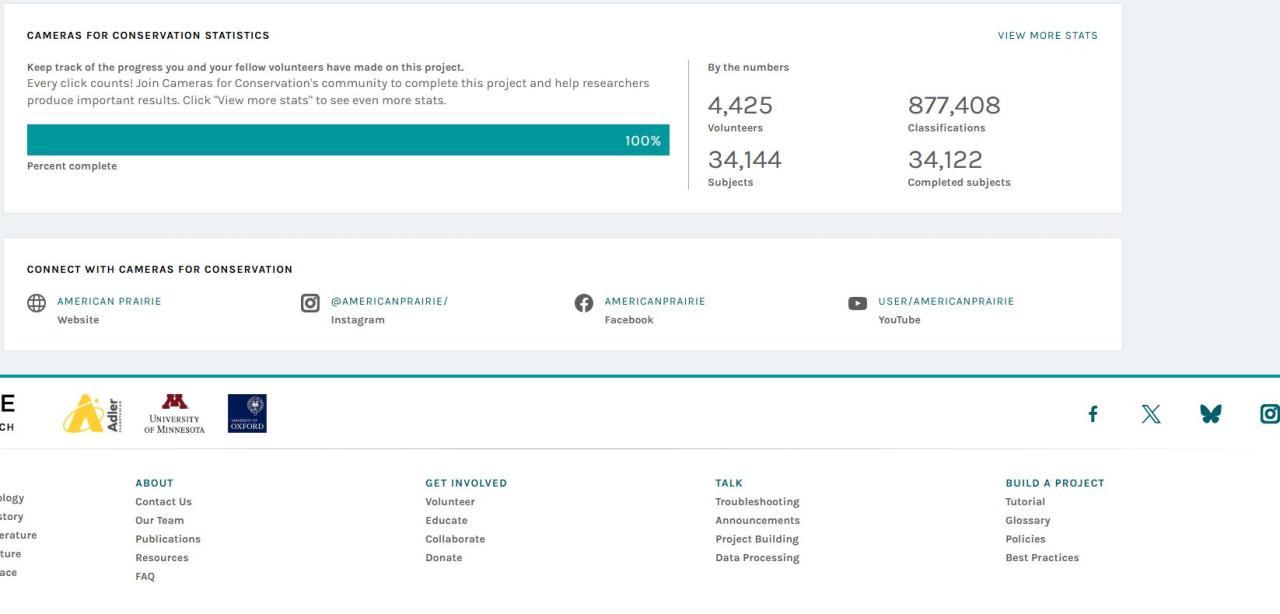Click the 877,408 classifications statistic
This screenshot has height=614, width=1280.
(x=953, y=106)
